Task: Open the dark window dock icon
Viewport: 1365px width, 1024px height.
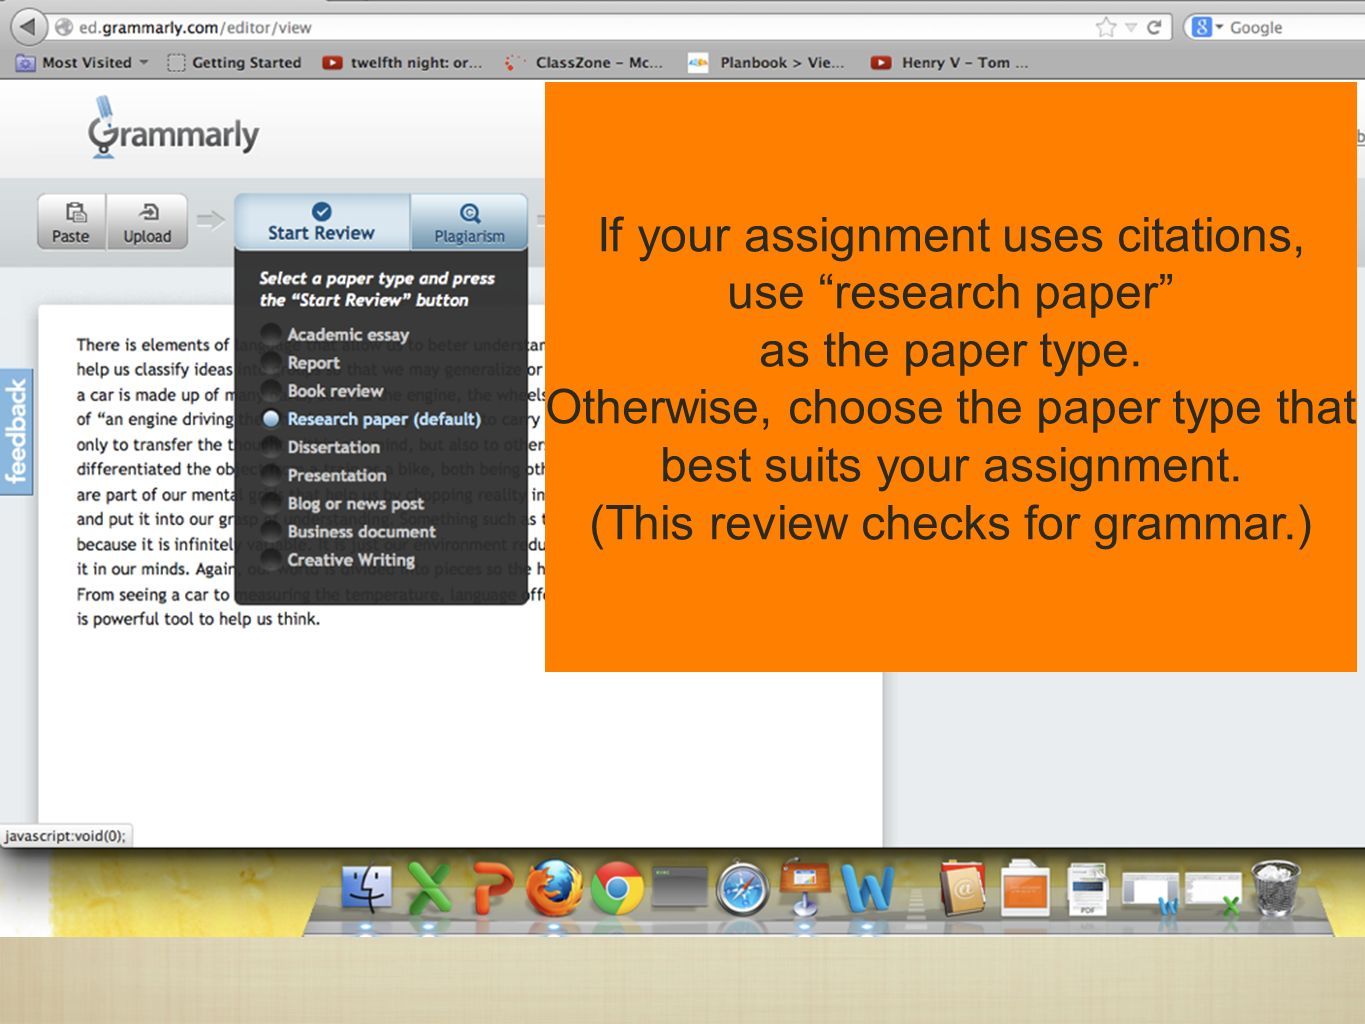Action: point(679,887)
